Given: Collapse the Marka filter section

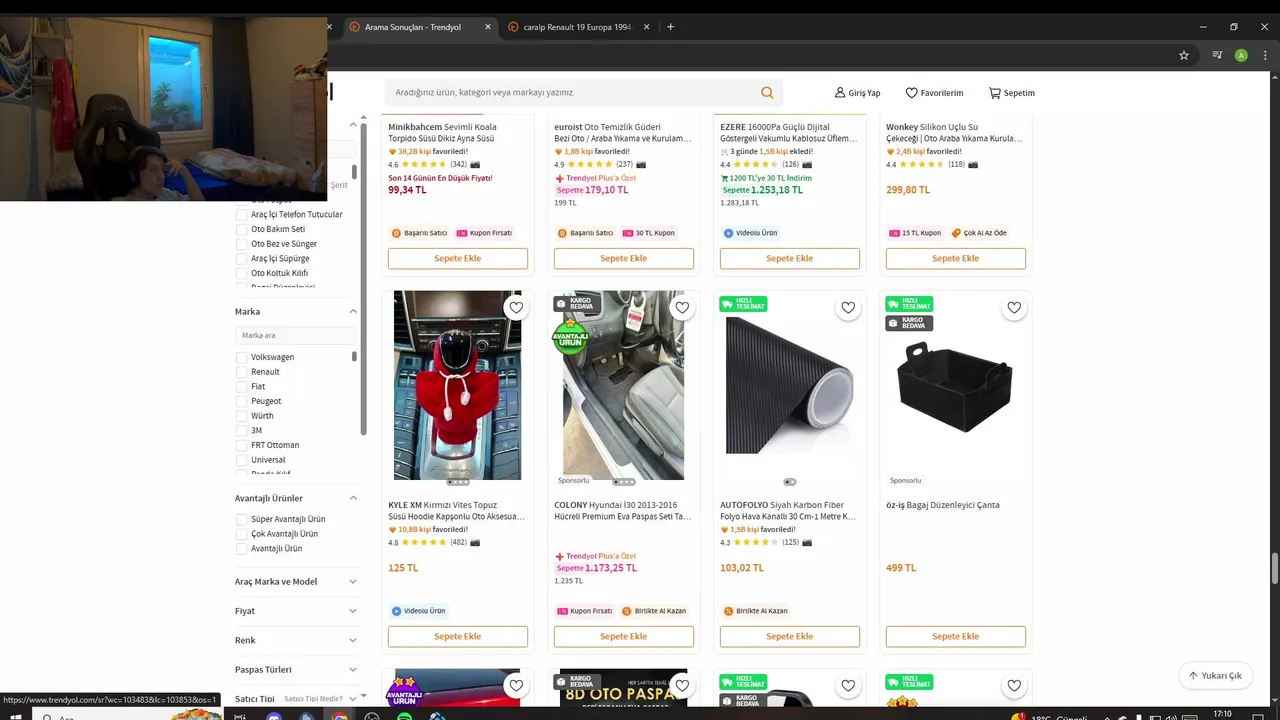Looking at the screenshot, I should coord(353,312).
